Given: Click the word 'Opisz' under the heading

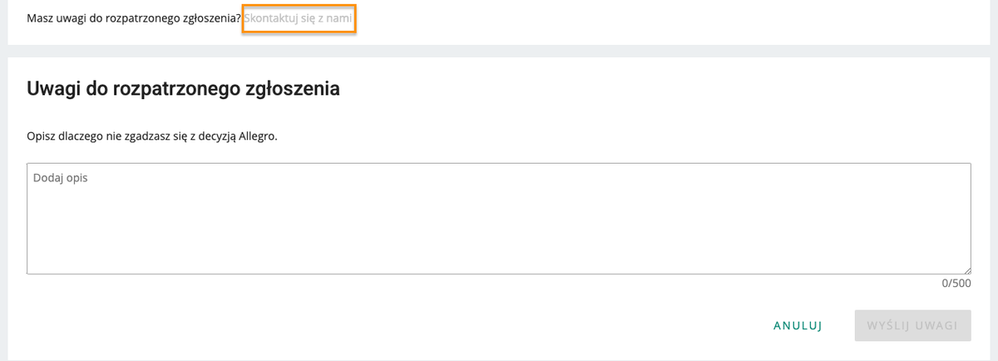Looking at the screenshot, I should (40, 137).
